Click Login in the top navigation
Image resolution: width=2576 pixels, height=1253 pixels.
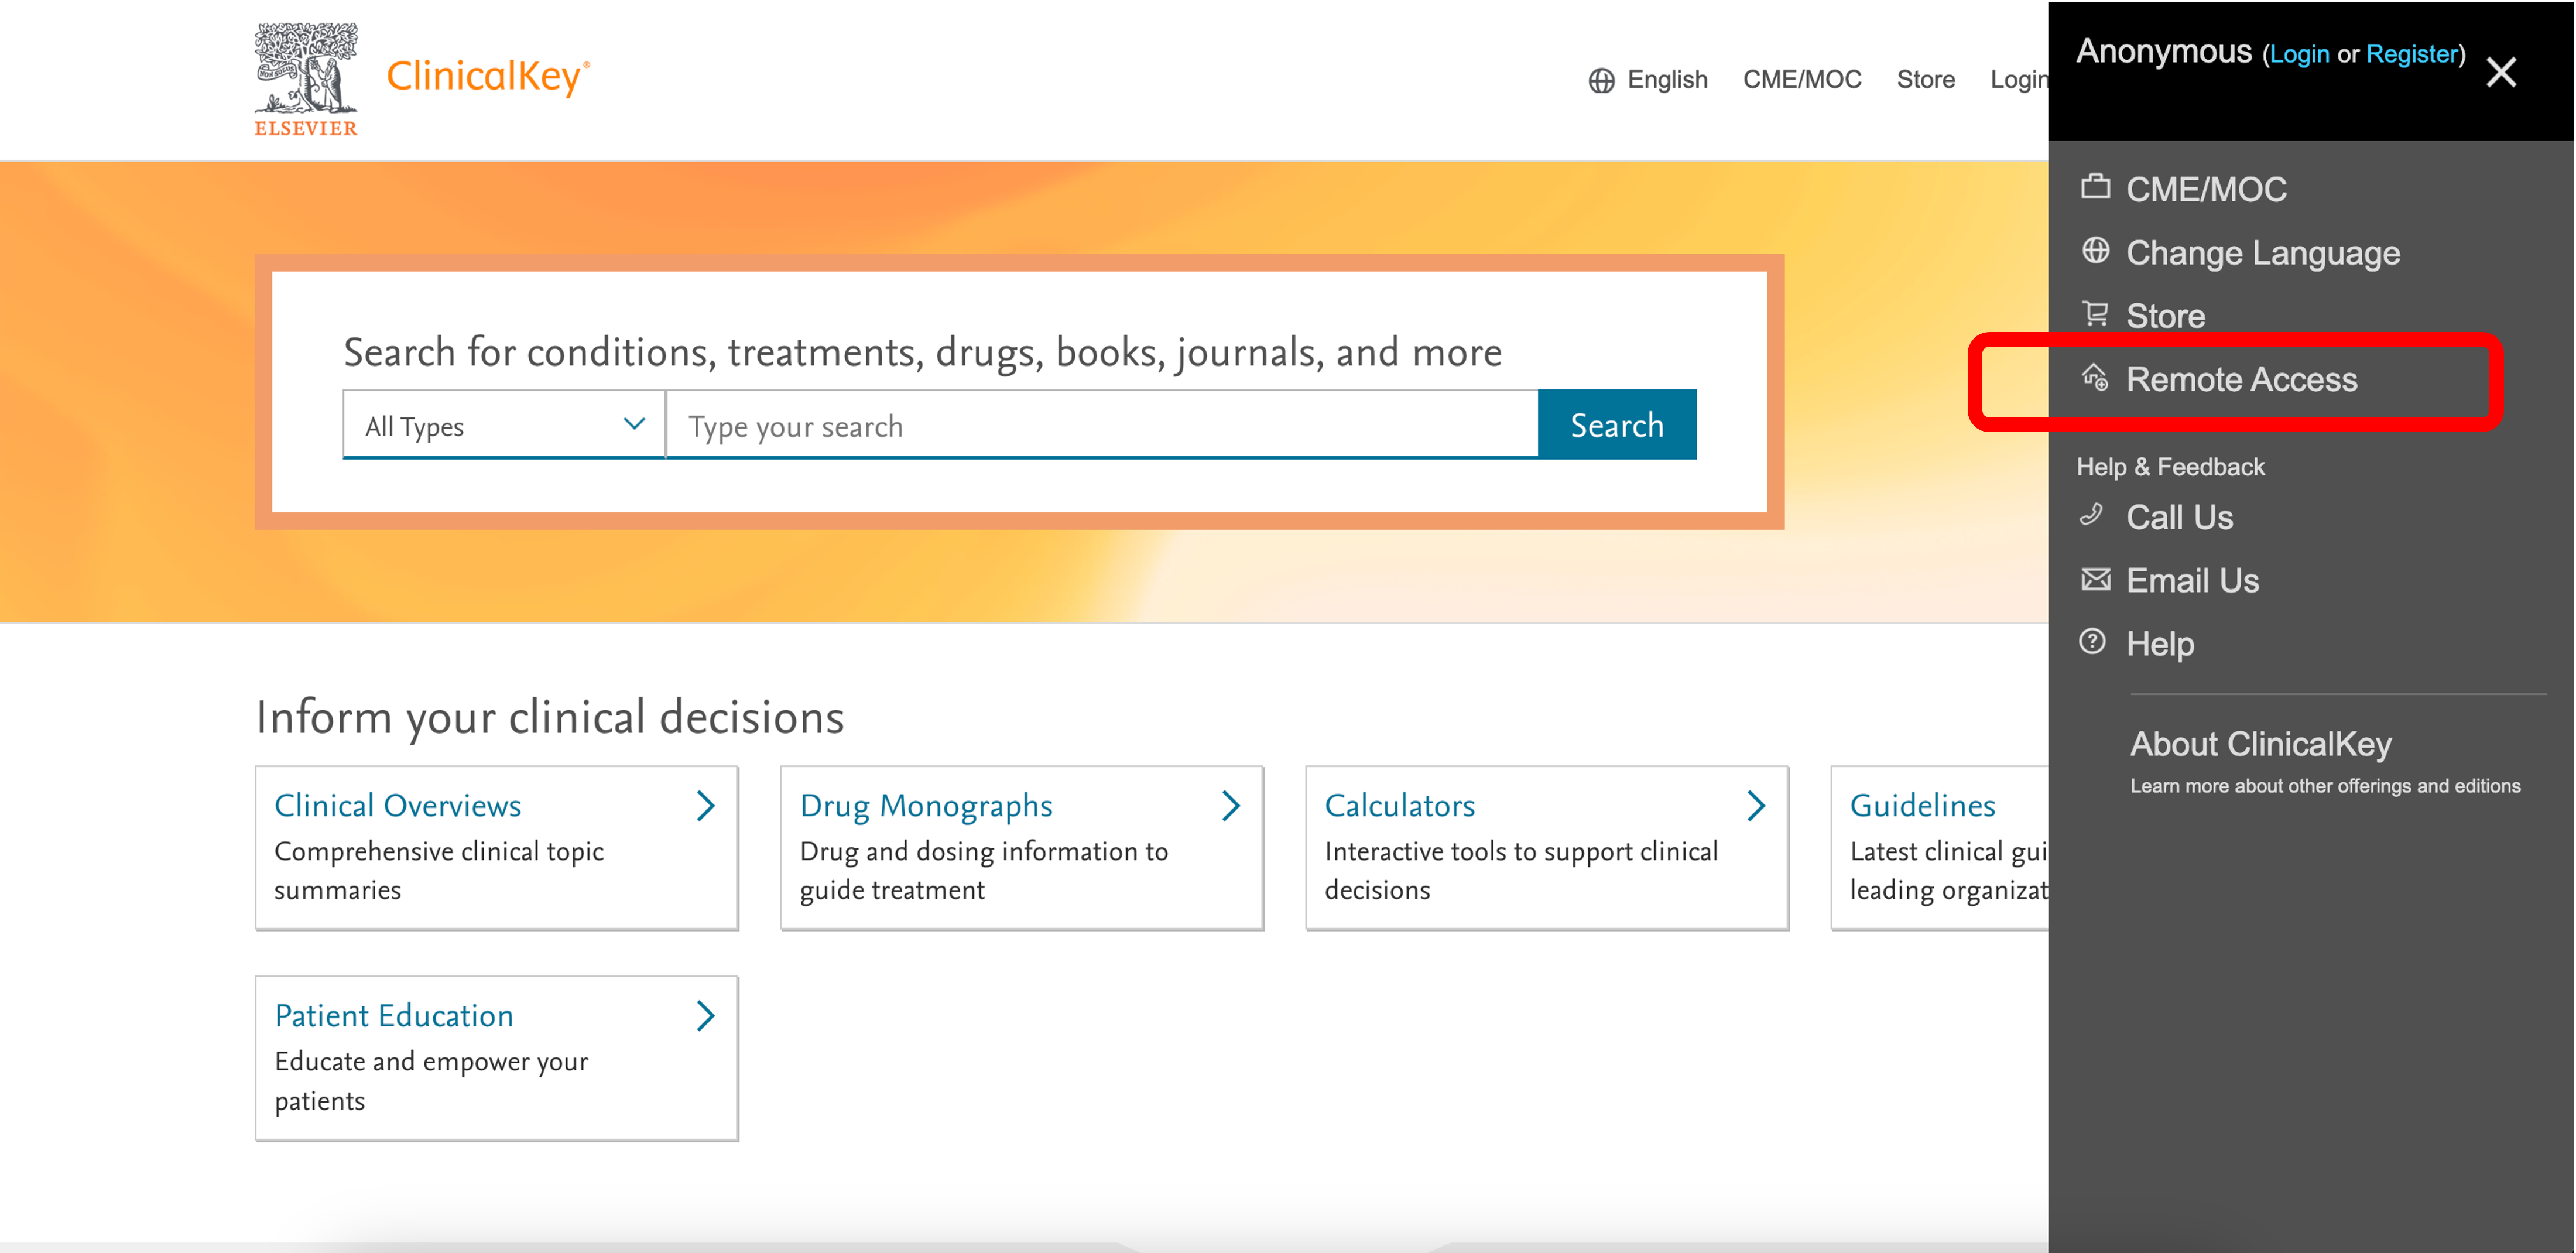point(2018,80)
